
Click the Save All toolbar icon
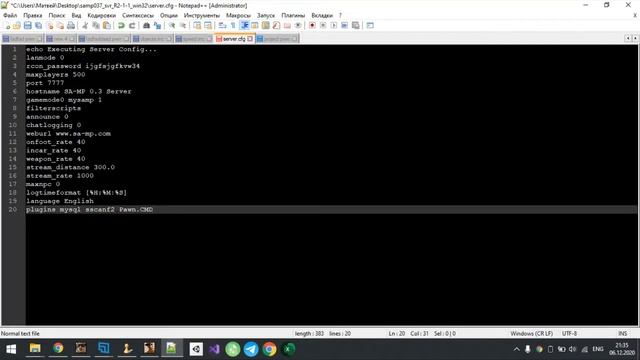(38, 25)
